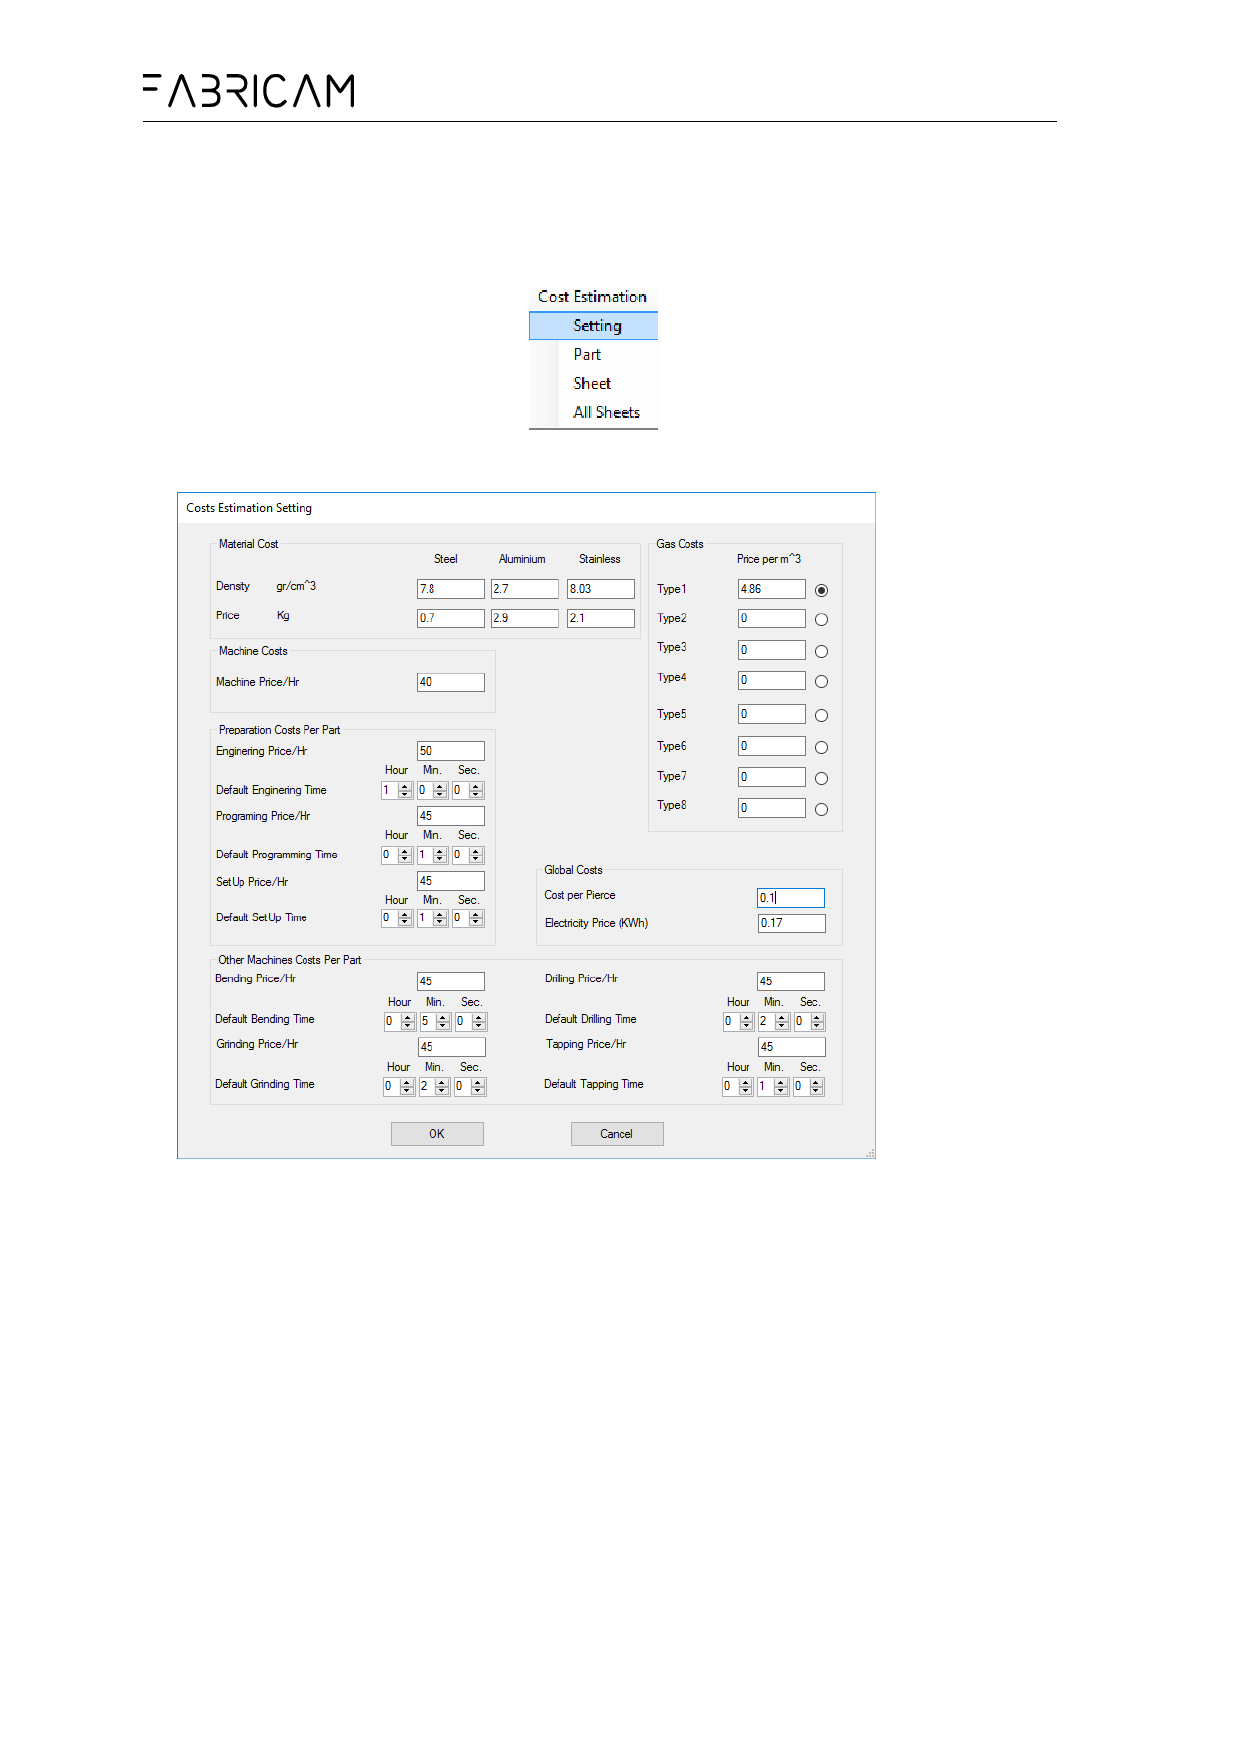
Task: Adjust Default Tapping Time seconds spinner
Action: 816,1087
